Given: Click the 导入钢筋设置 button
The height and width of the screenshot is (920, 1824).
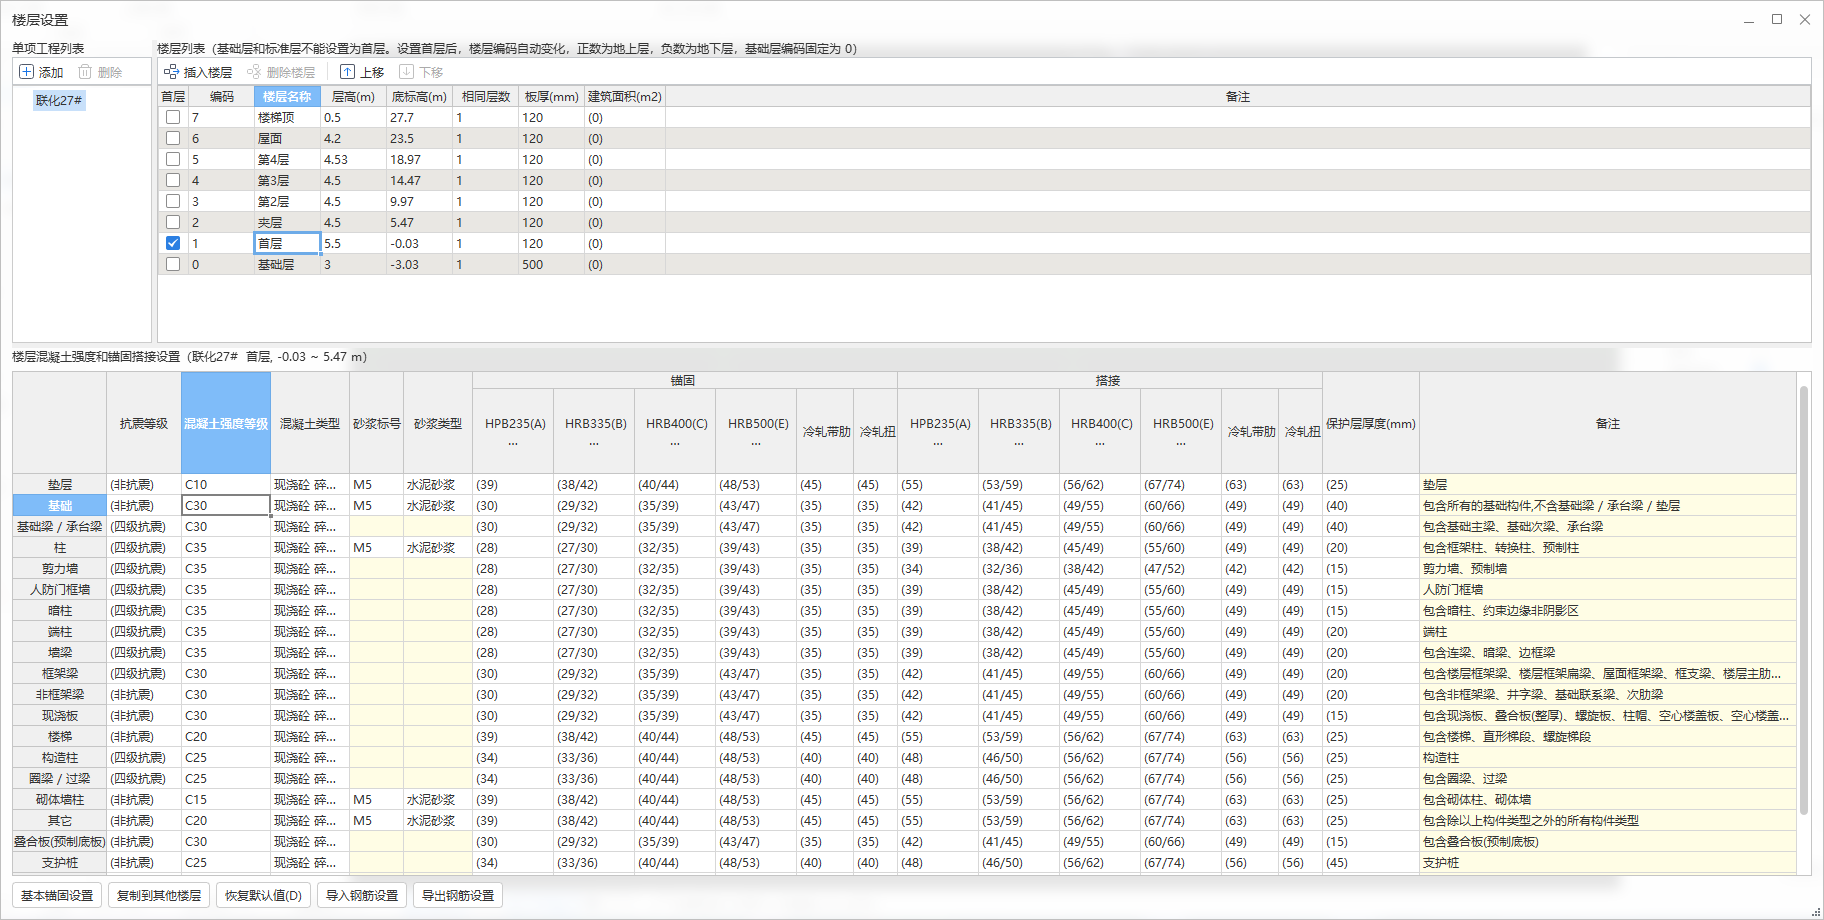Looking at the screenshot, I should coord(362,895).
